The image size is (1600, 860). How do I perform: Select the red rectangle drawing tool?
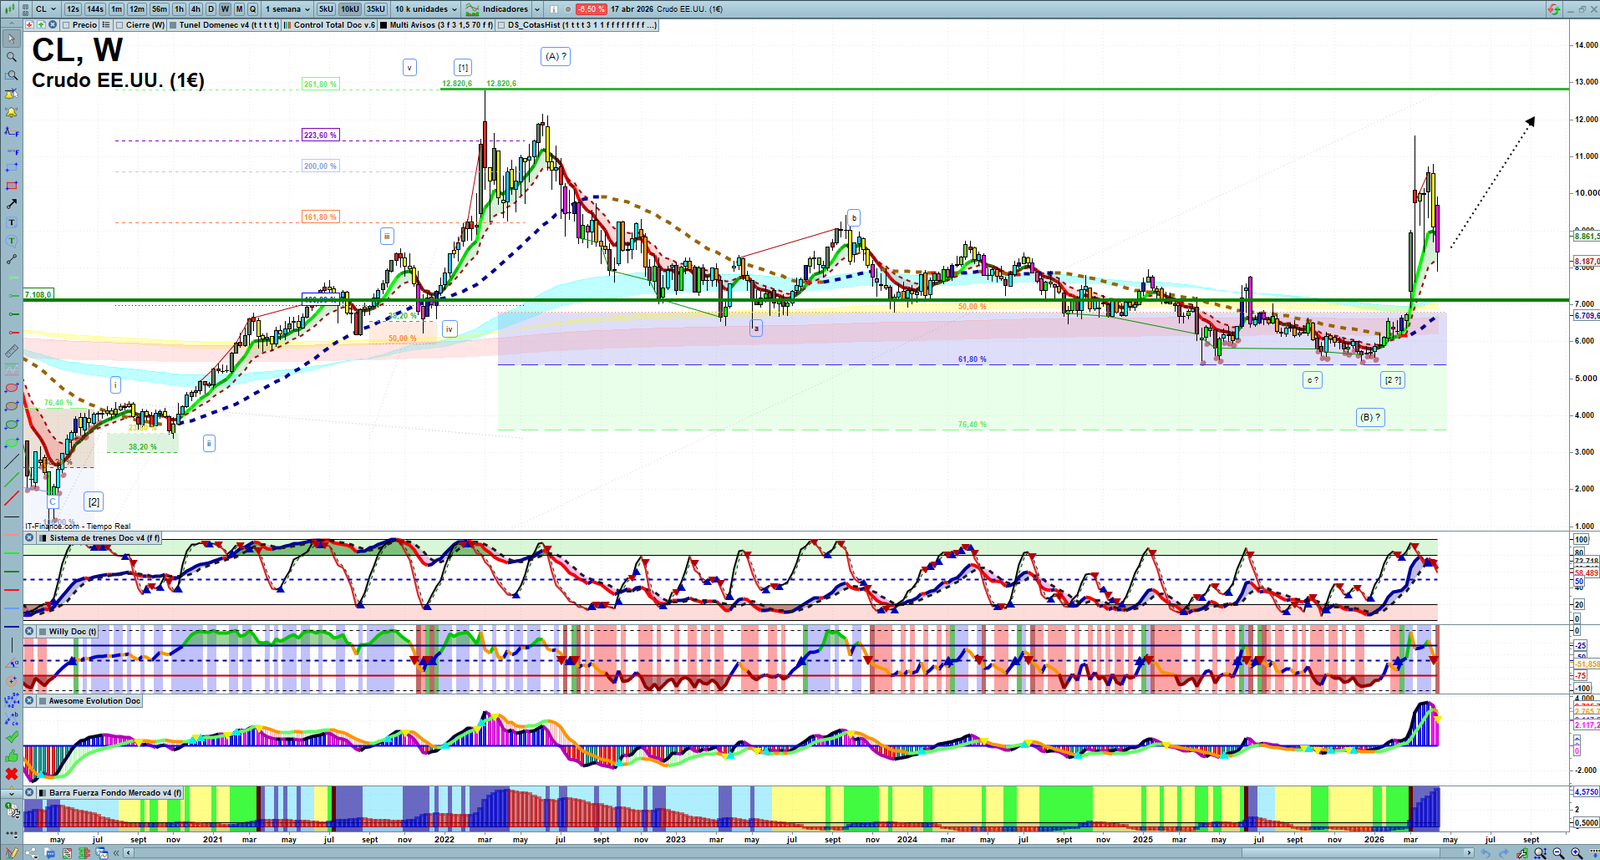point(12,186)
